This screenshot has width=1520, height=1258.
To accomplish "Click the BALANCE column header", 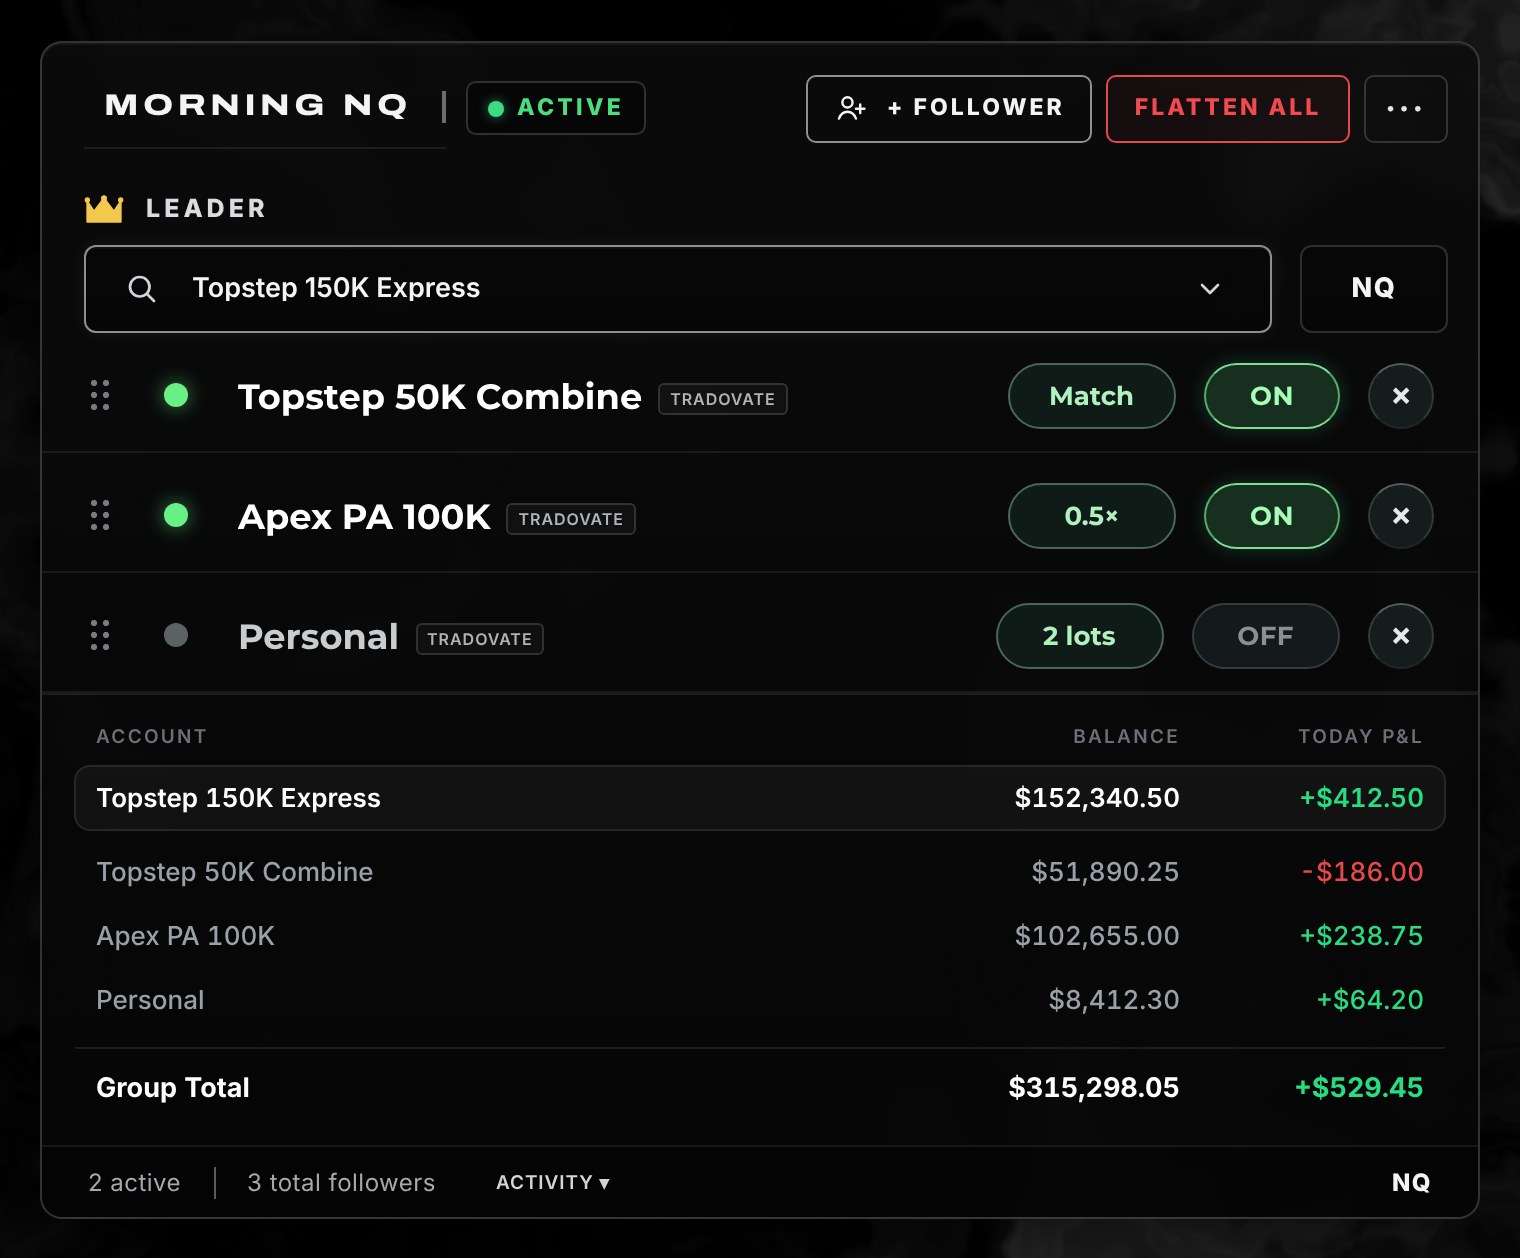I will click(1126, 736).
